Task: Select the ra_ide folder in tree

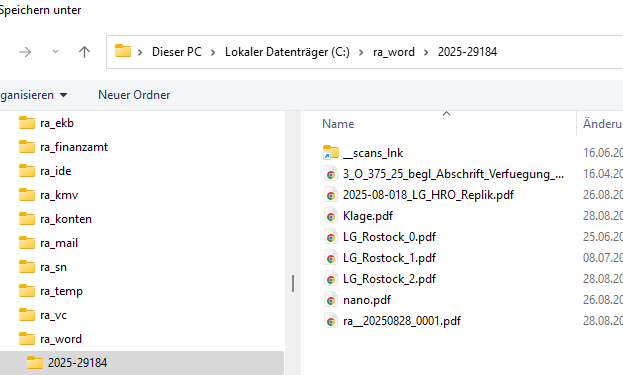Action: click(x=56, y=171)
